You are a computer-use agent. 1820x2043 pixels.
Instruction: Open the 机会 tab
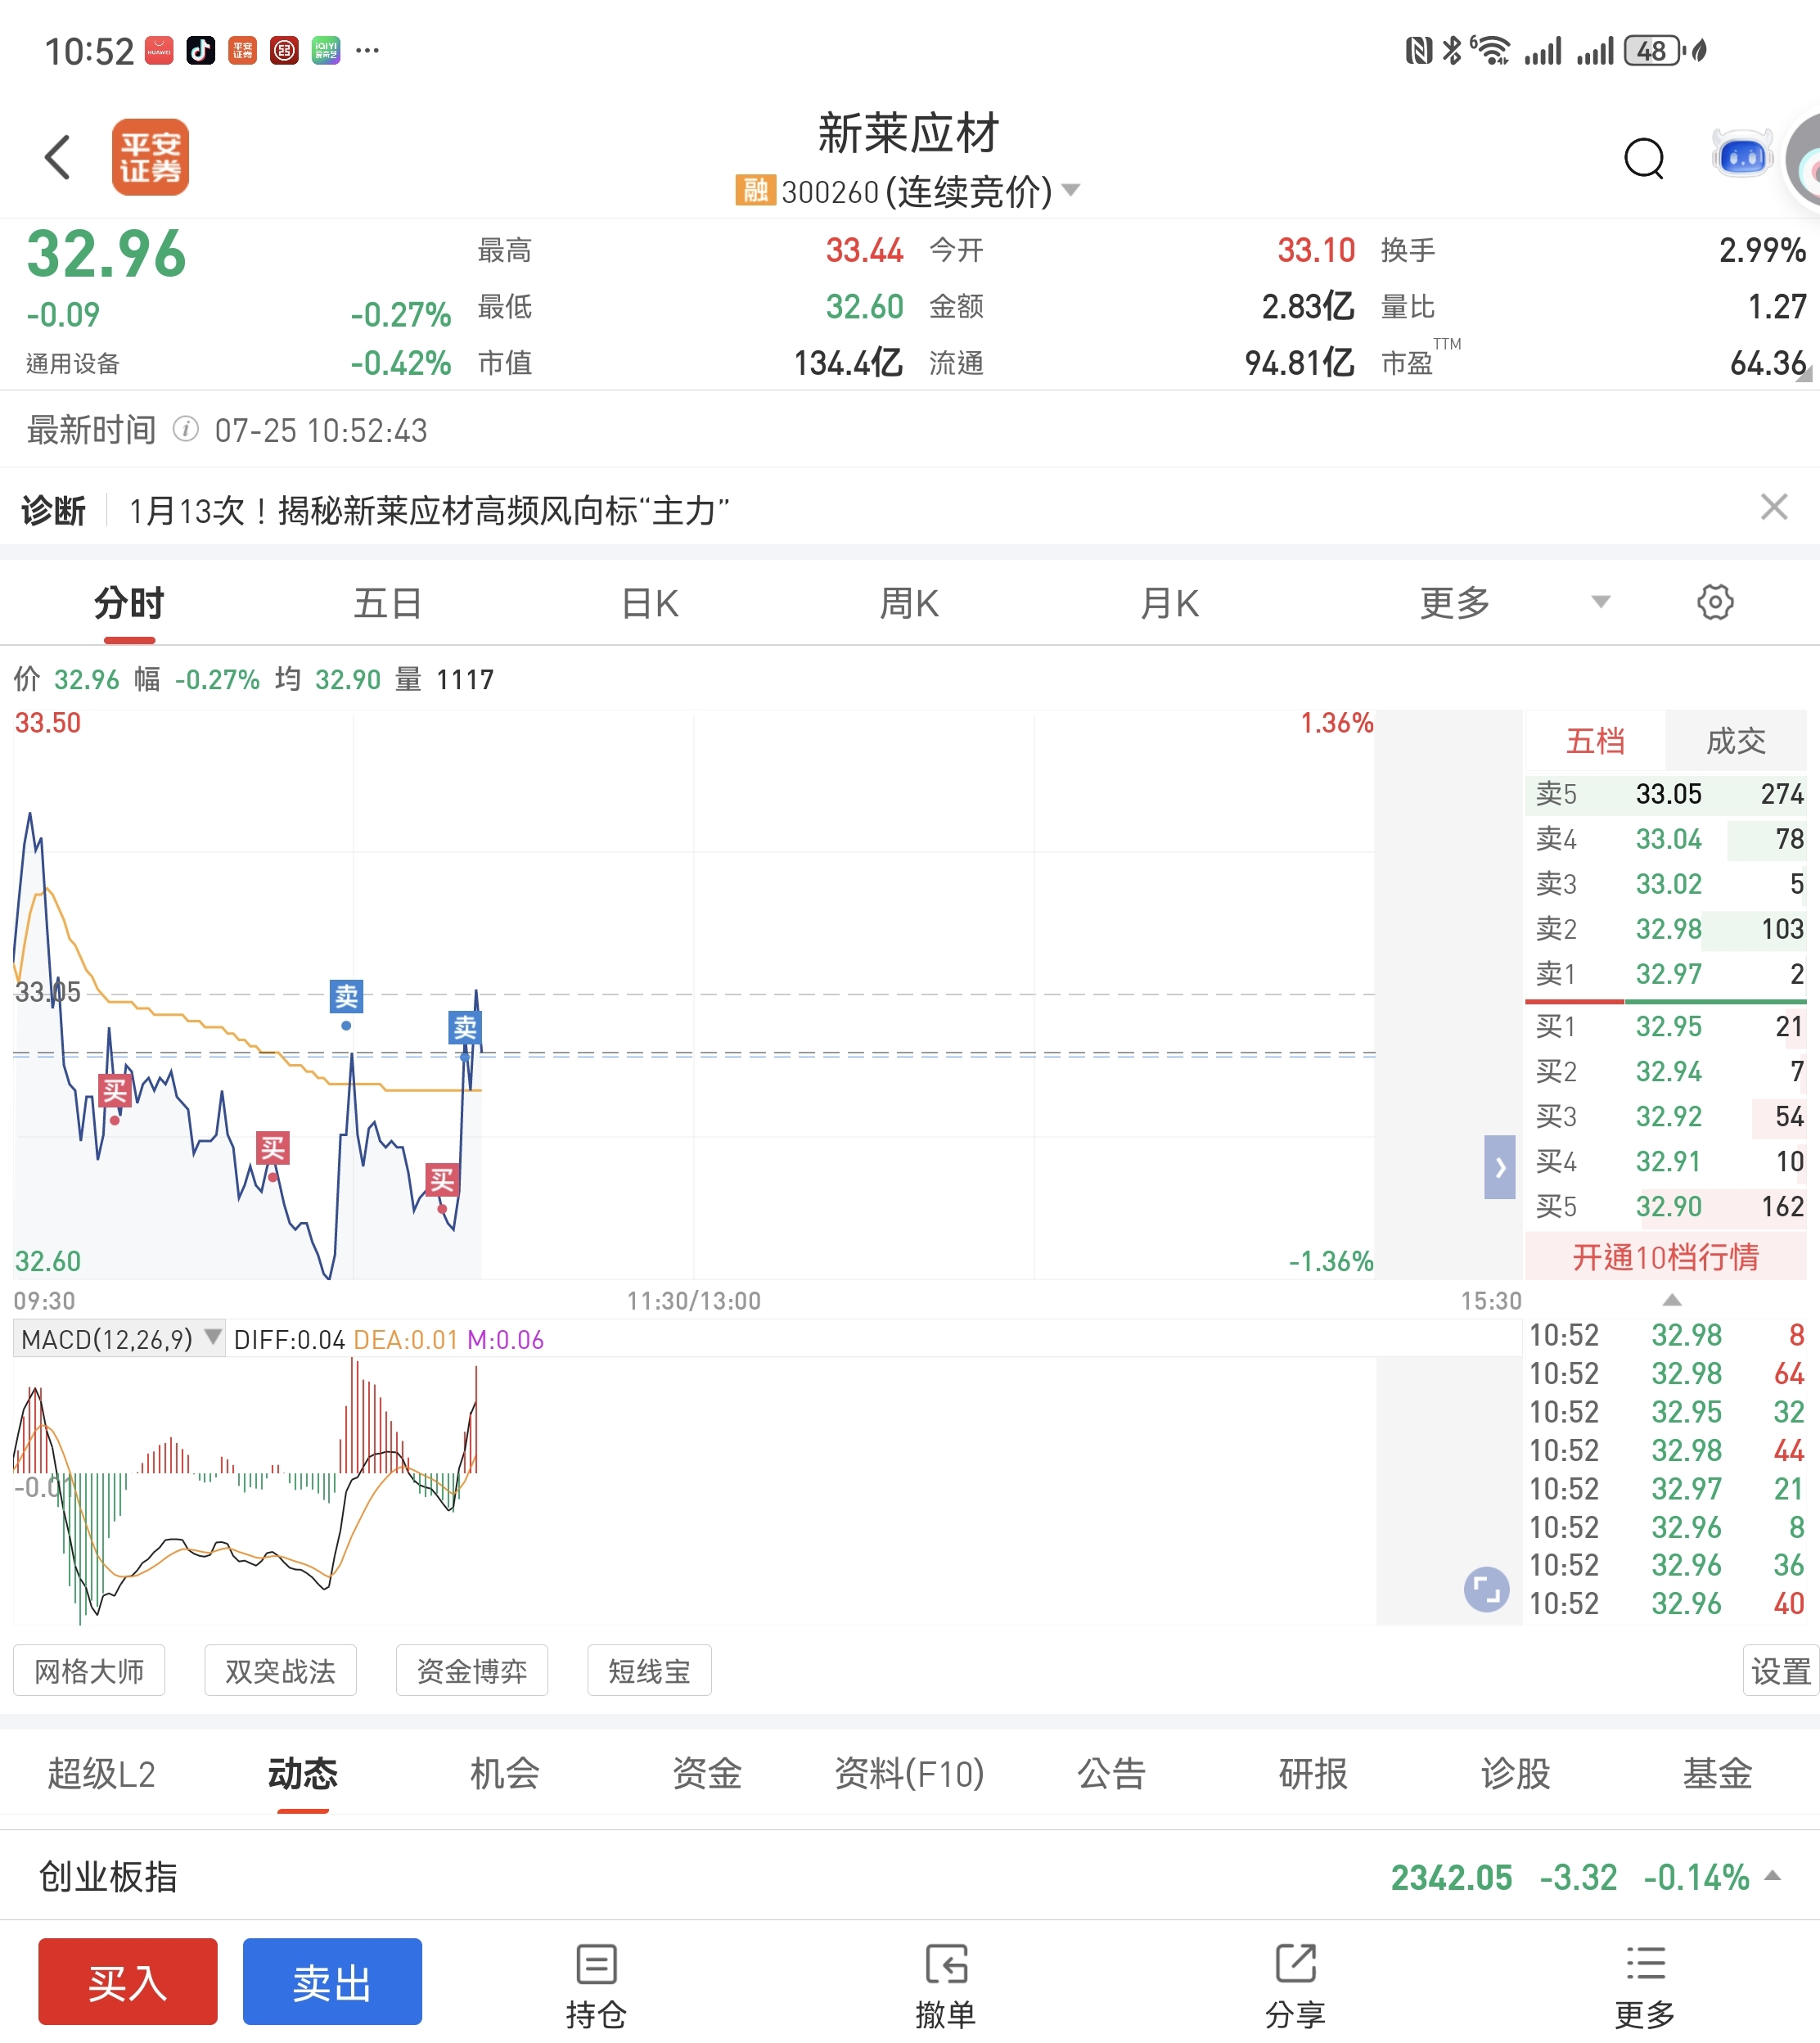click(505, 1774)
